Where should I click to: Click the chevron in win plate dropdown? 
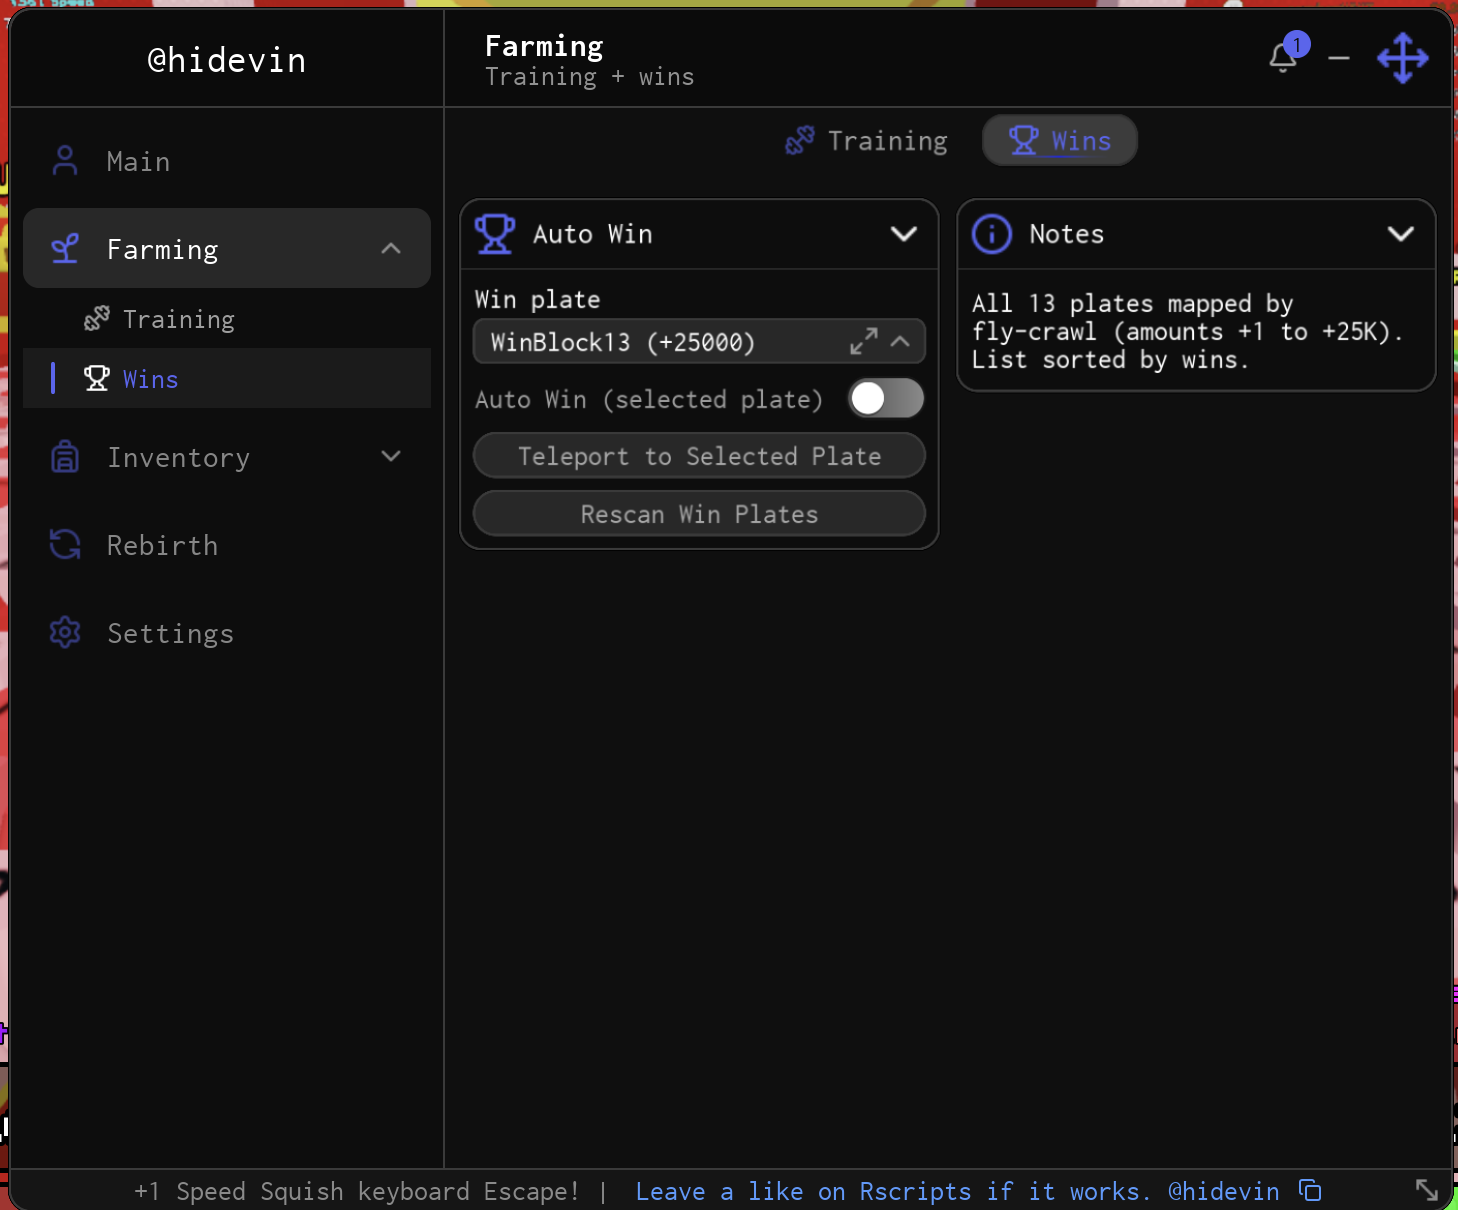900,342
